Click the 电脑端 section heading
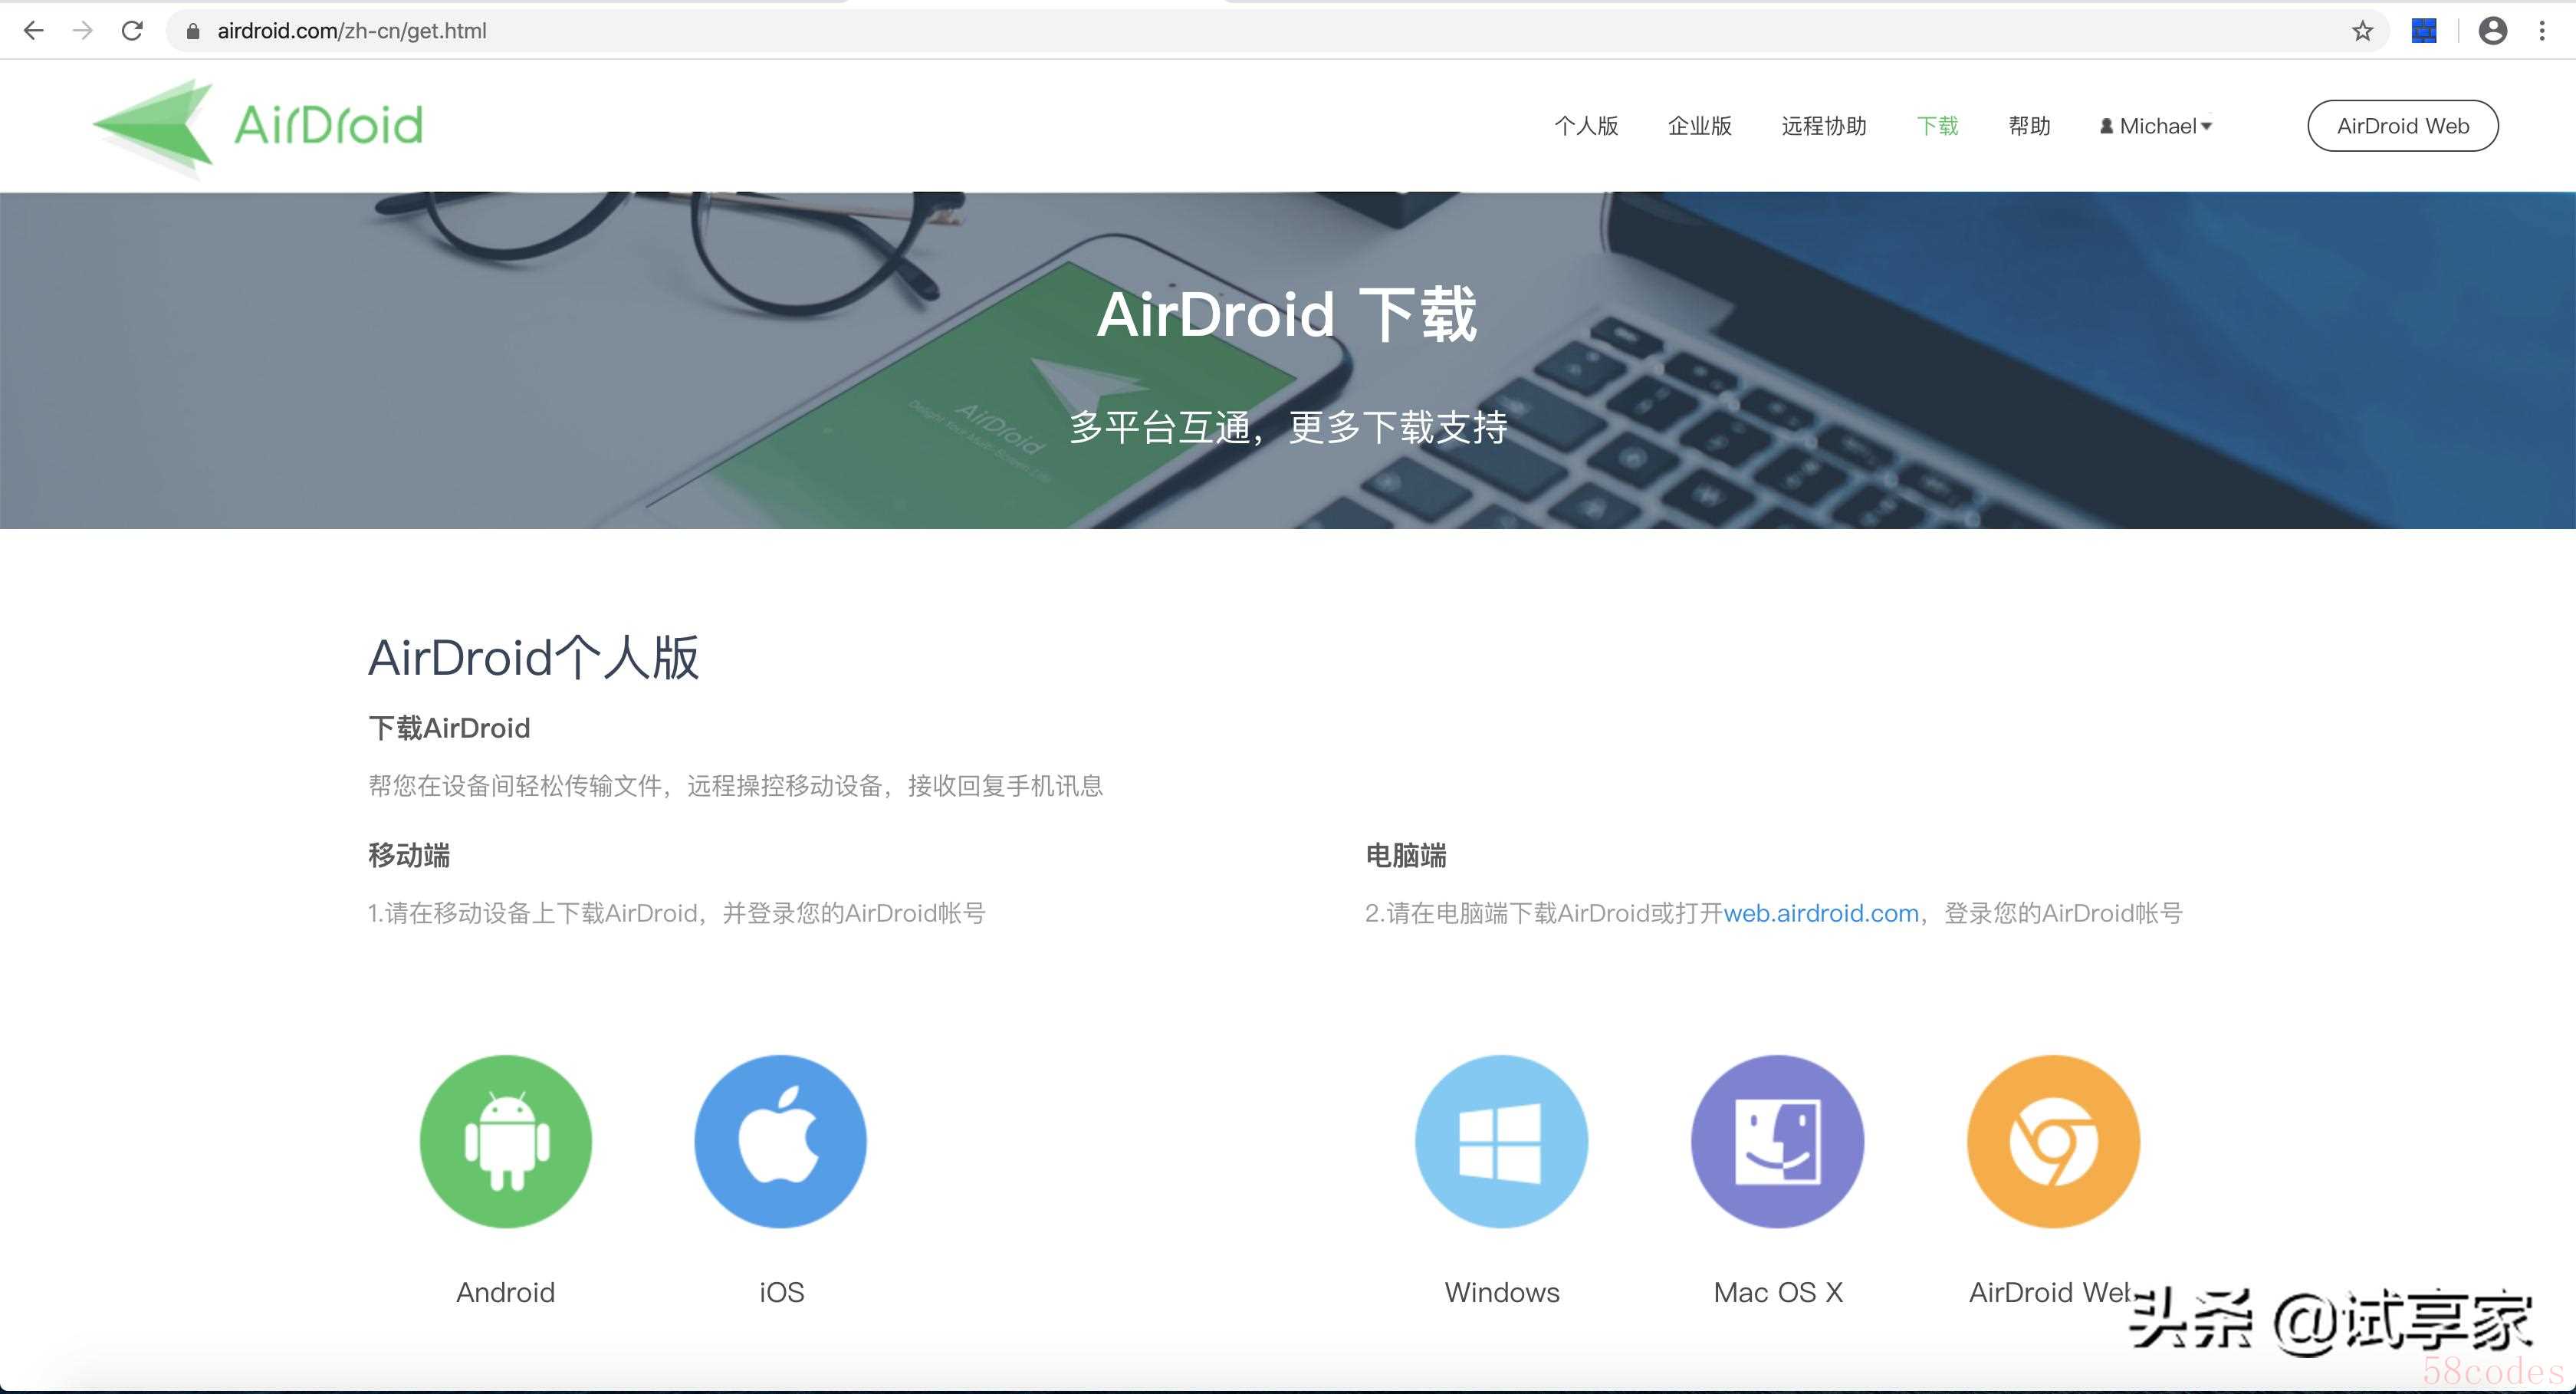The height and width of the screenshot is (1394, 2576). [x=1406, y=856]
